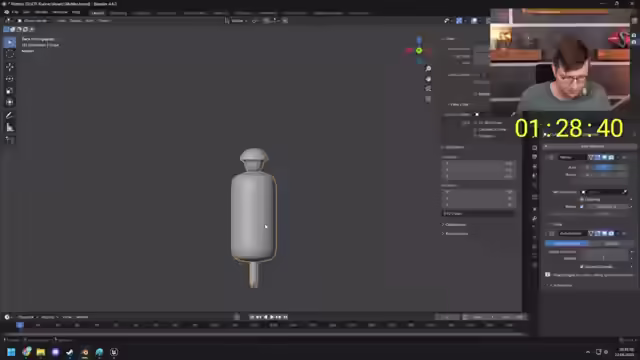Expand the Collections section in the sidebar
640x360 pixels.
[x=454, y=224]
